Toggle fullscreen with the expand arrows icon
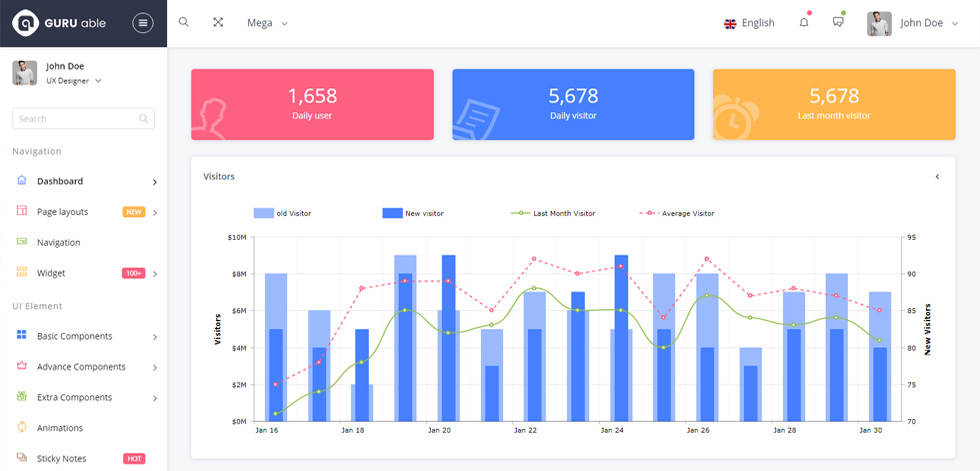 click(218, 22)
